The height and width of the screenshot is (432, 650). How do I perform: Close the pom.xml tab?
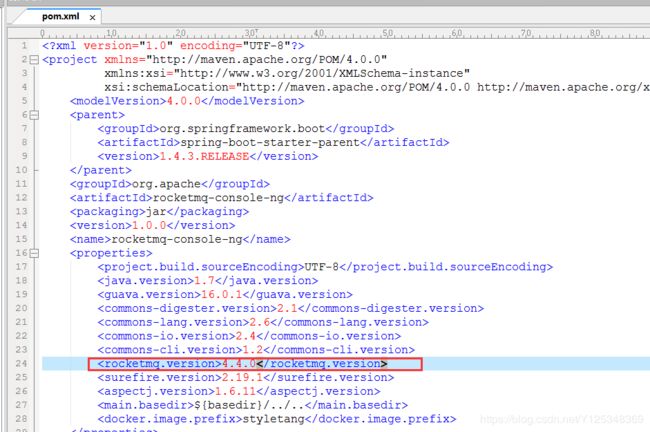pos(93,17)
